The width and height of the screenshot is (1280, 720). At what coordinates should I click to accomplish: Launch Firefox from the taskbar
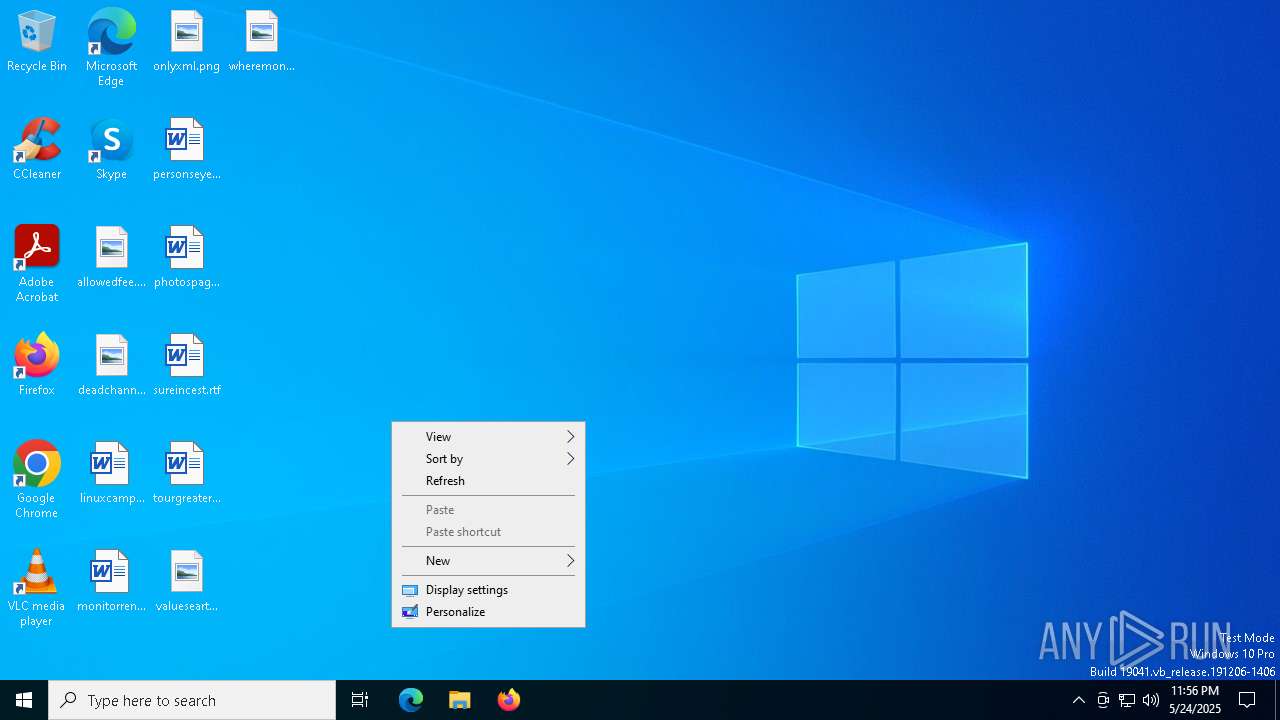(x=509, y=700)
